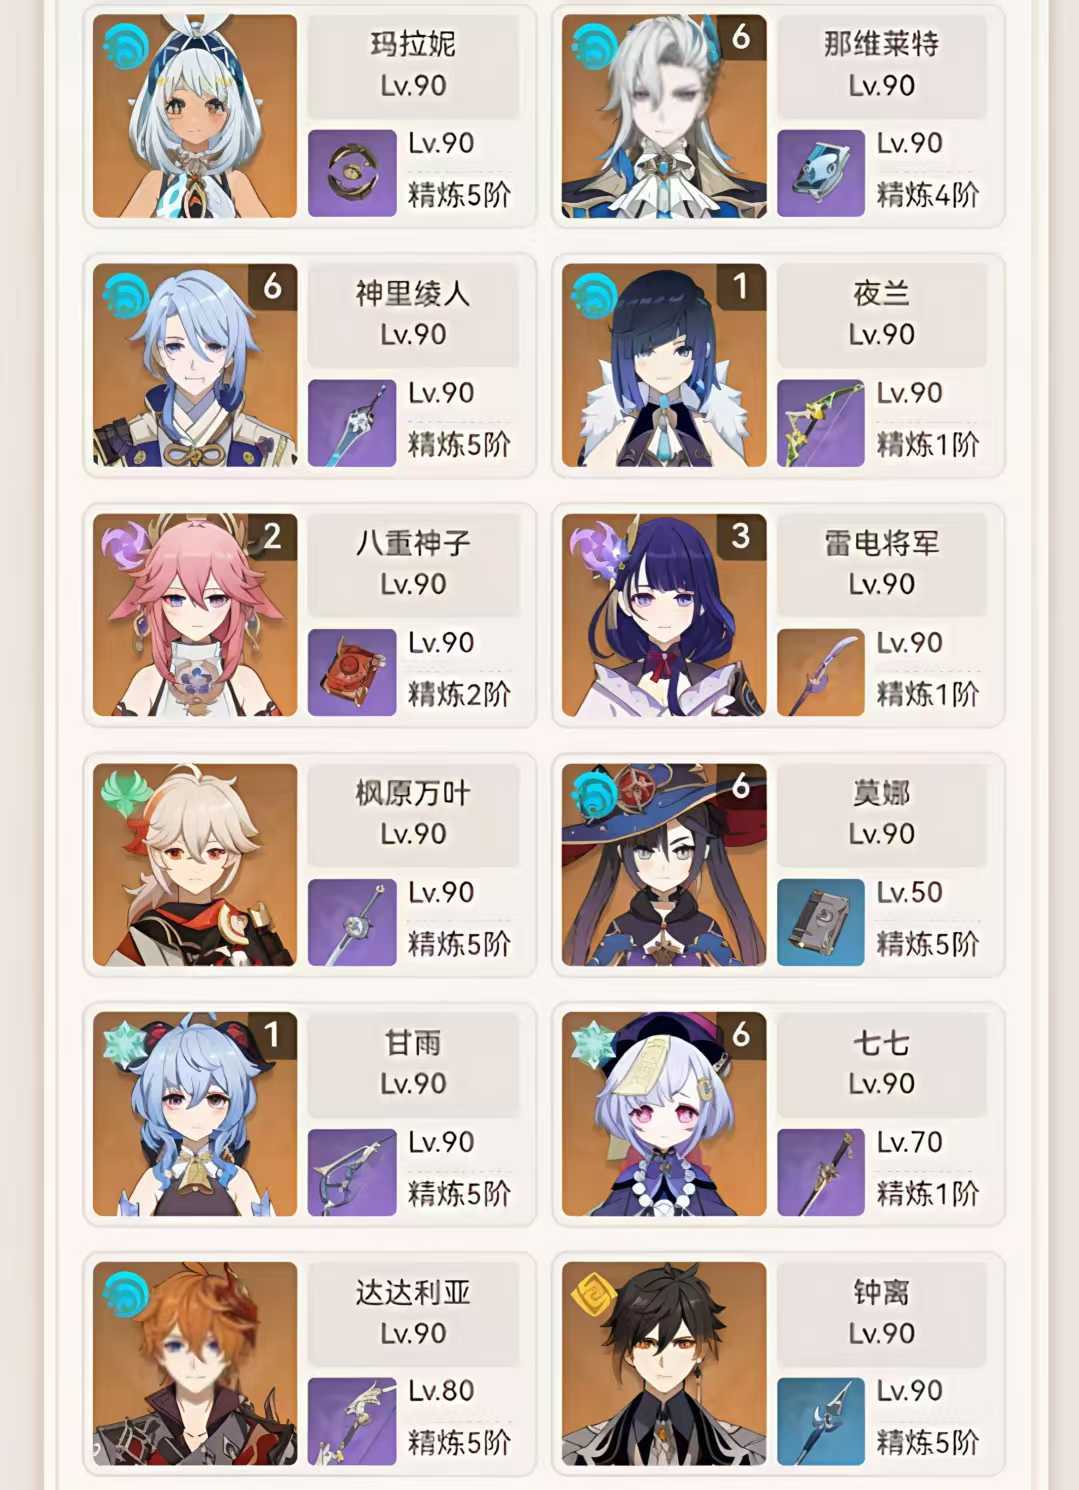Open Tartaglia's Lv.80 bow weapon icon
This screenshot has height=1490, width=1079.
point(352,1421)
